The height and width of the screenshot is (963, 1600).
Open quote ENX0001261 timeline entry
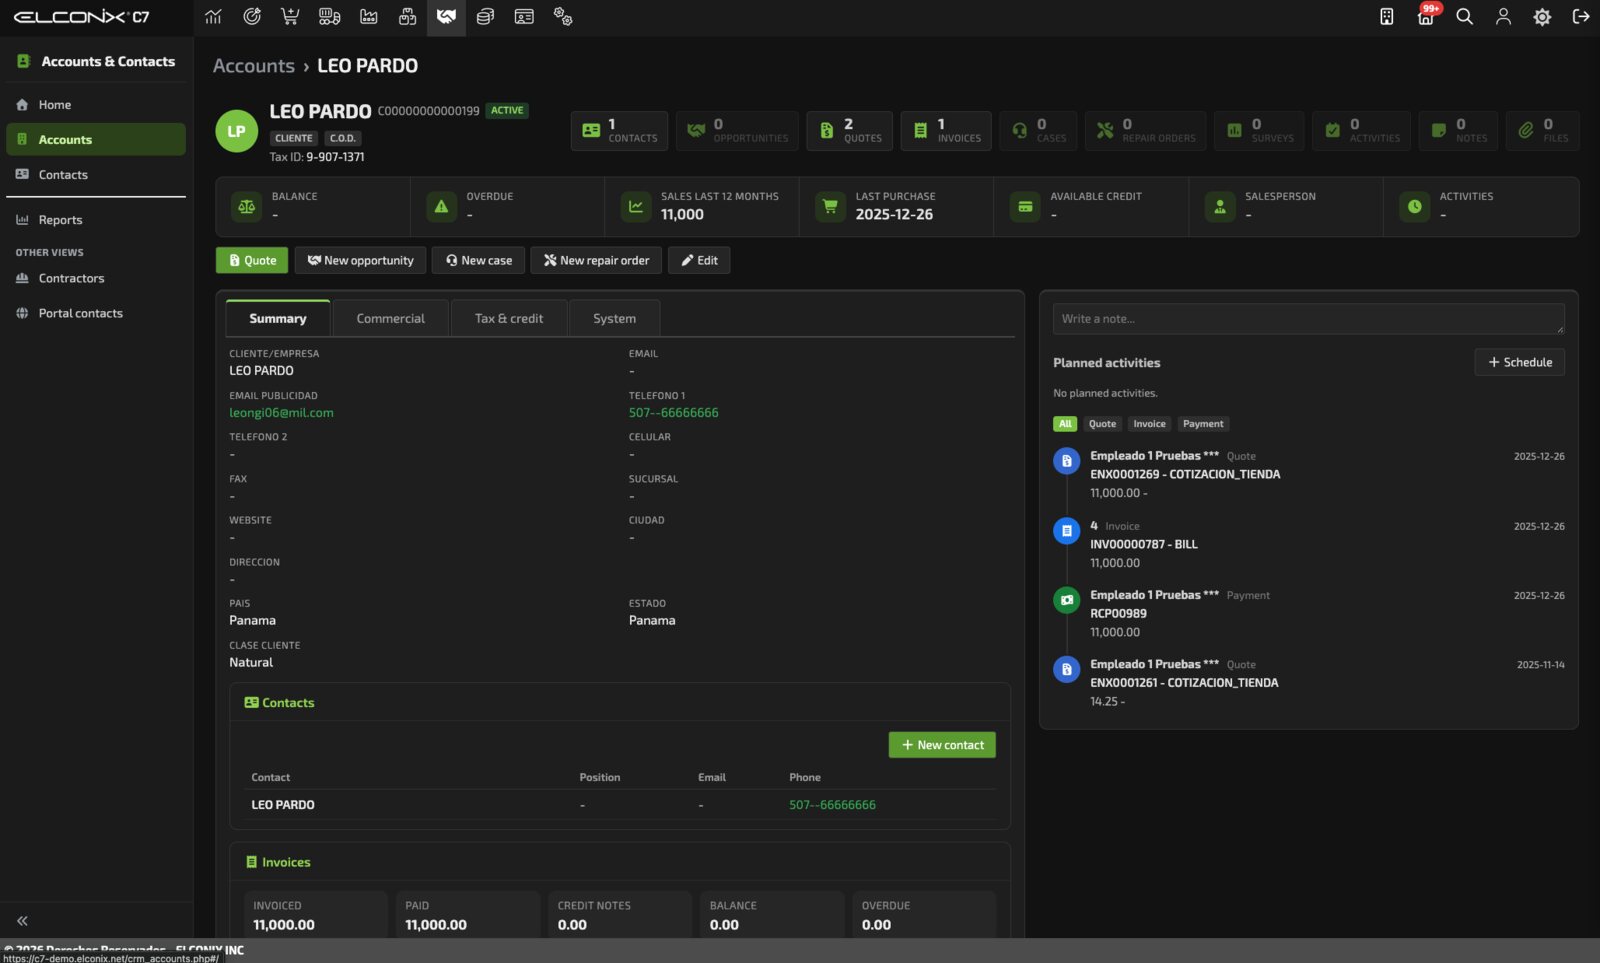point(1184,683)
